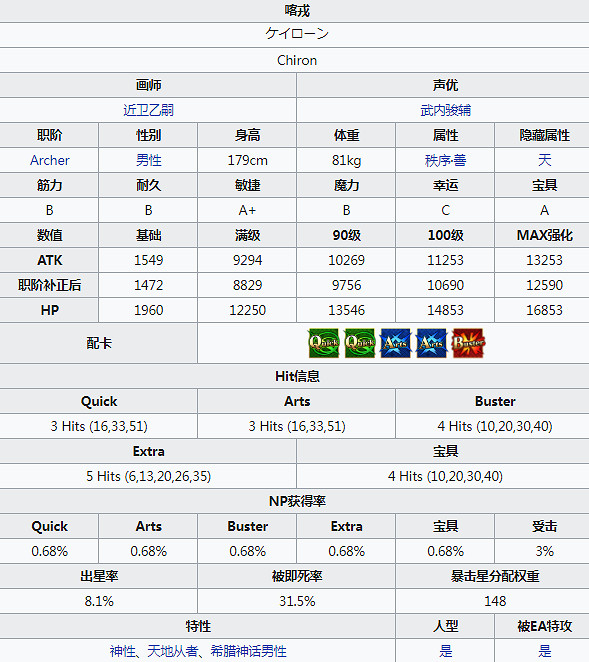
Task: Click Buster hits value 4 Hits (10,20,30,40)
Action: [x=495, y=426]
